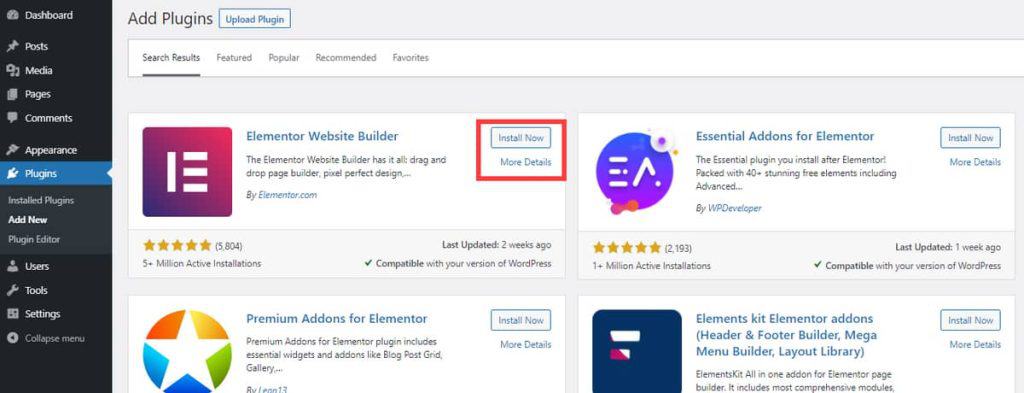Image resolution: width=1024 pixels, height=393 pixels.
Task: Click the Users person icon
Action: coord(12,266)
